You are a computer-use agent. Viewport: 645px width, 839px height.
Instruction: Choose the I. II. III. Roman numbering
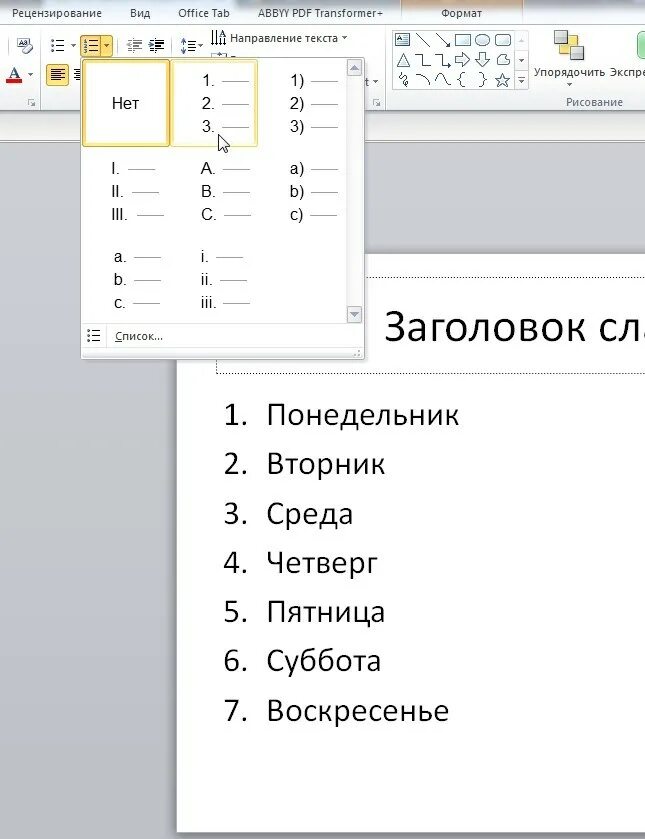[126, 192]
